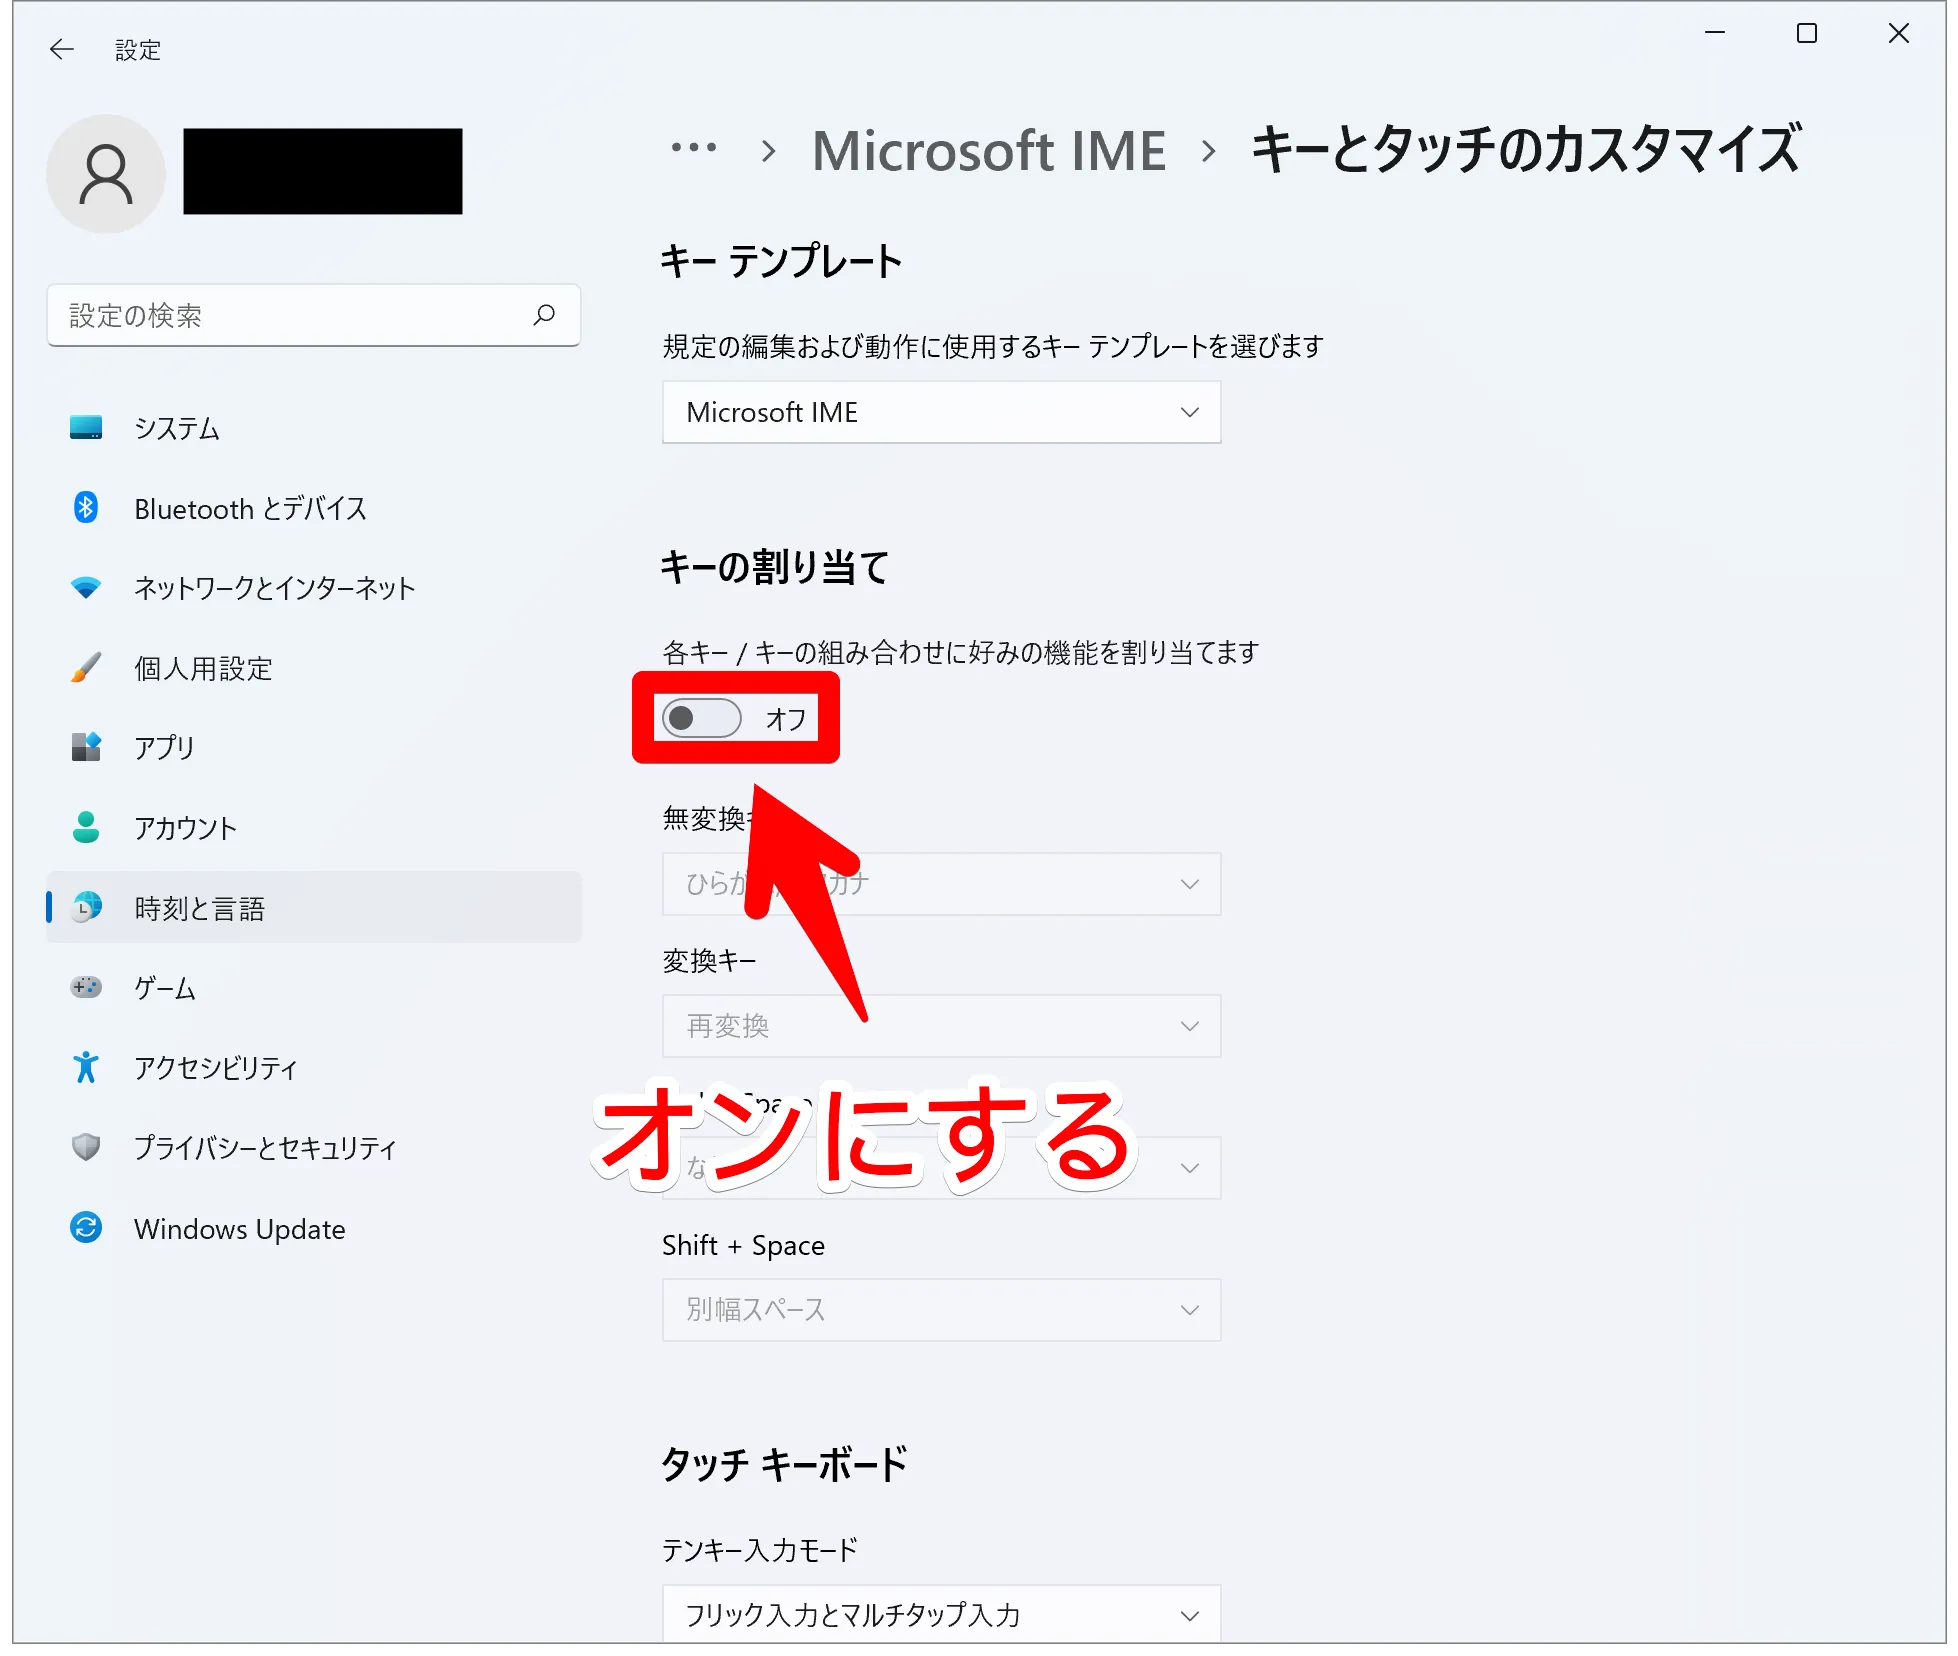Click the back arrow icon
Screen dimensions: 1958x1656
coord(62,50)
